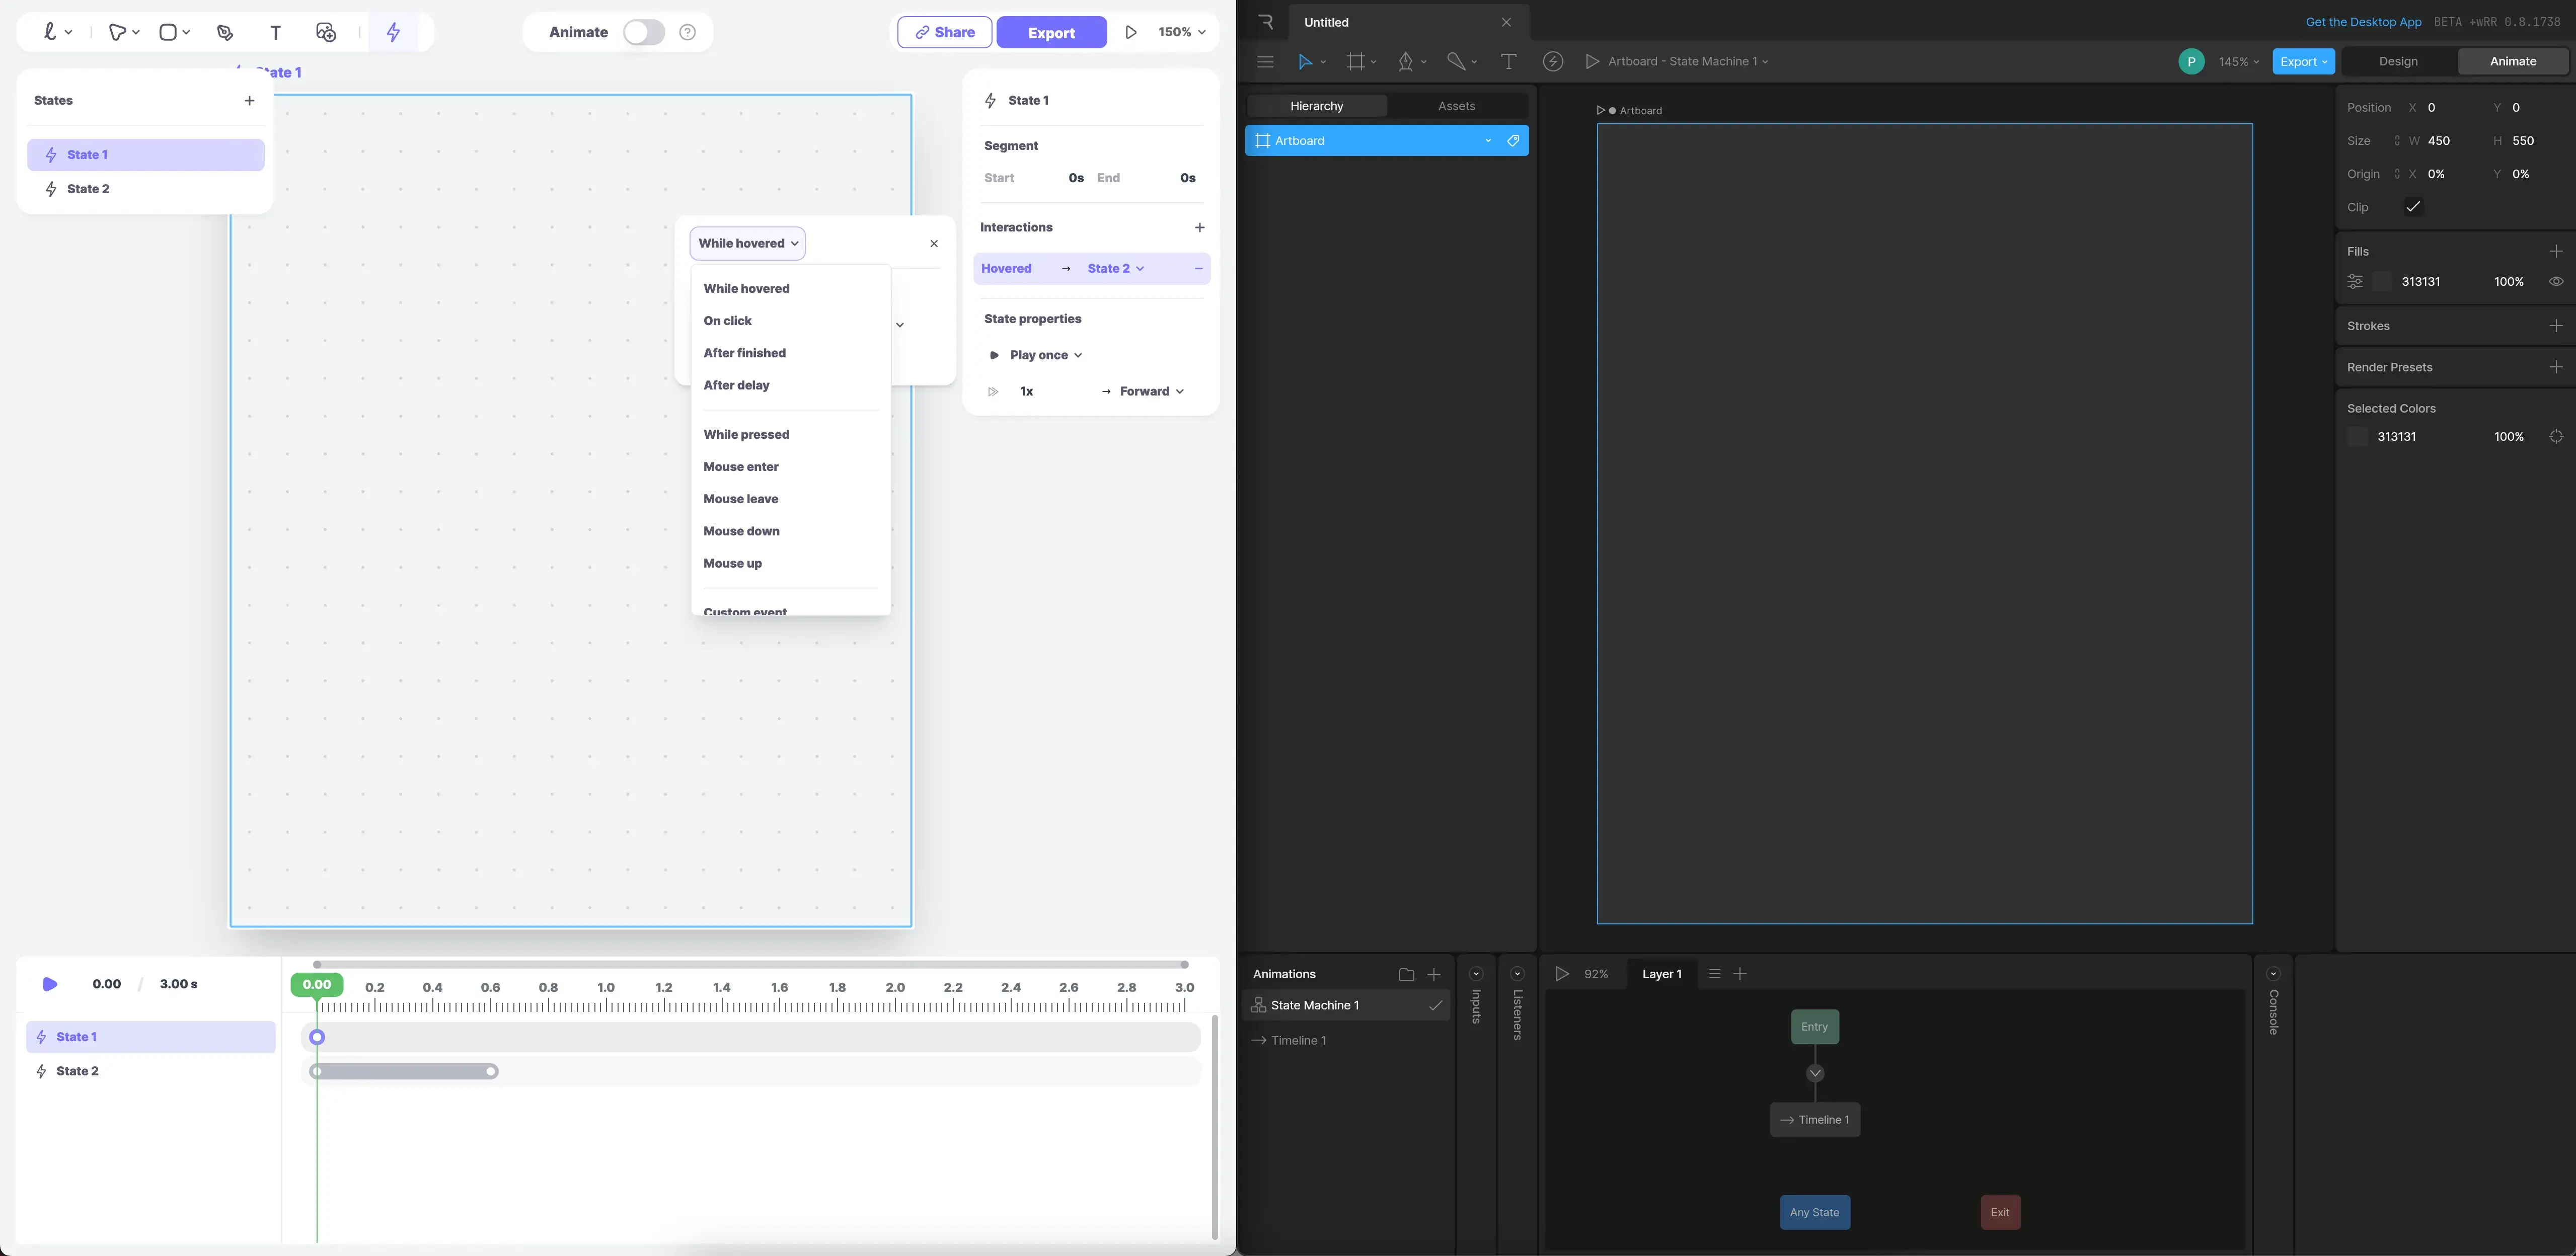Create new animation folder icon
Viewport: 2576px width, 1256px height.
click(1406, 975)
